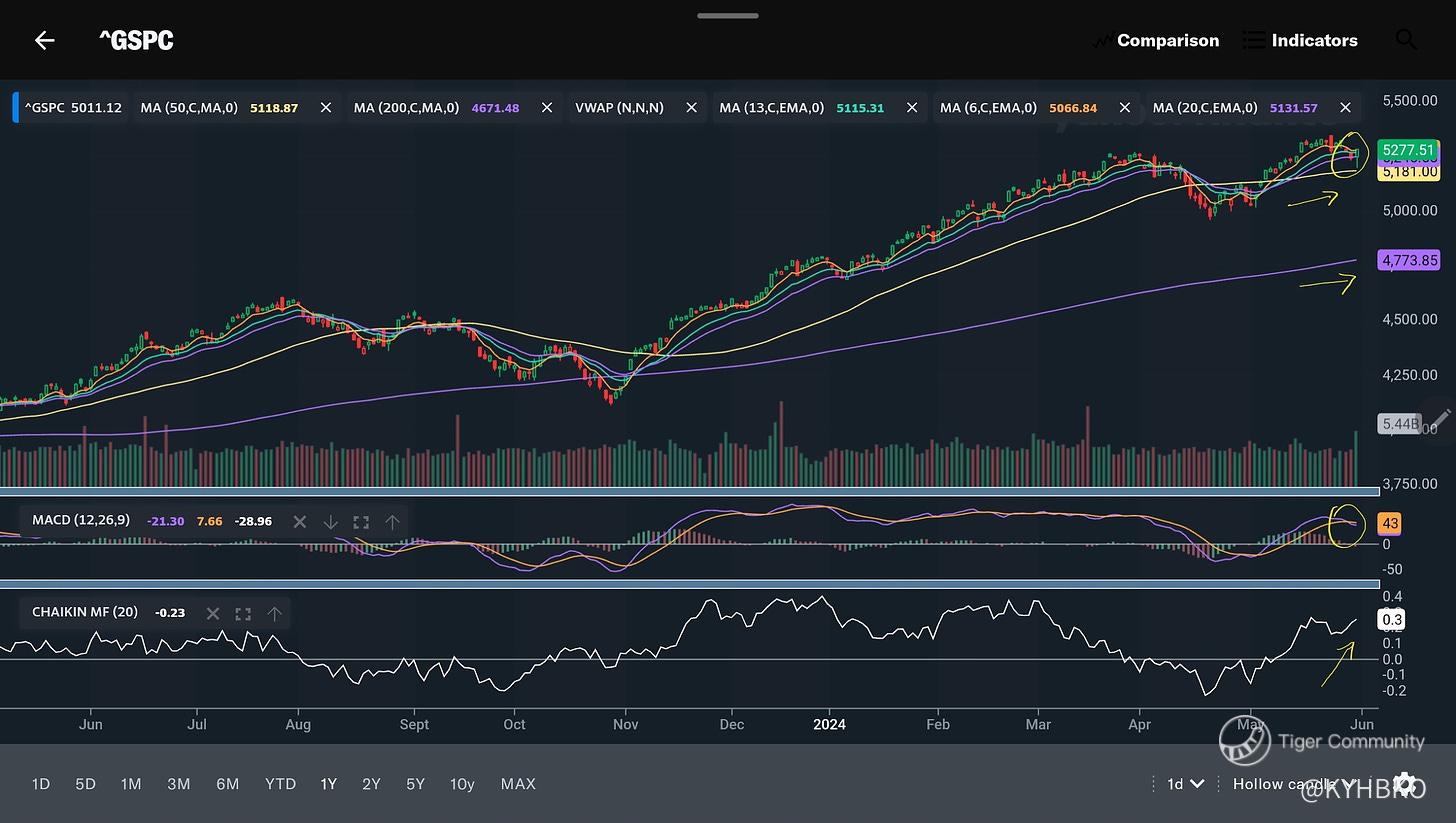Close the MACD indicator panel
This screenshot has width=1456, height=823.
click(x=299, y=522)
